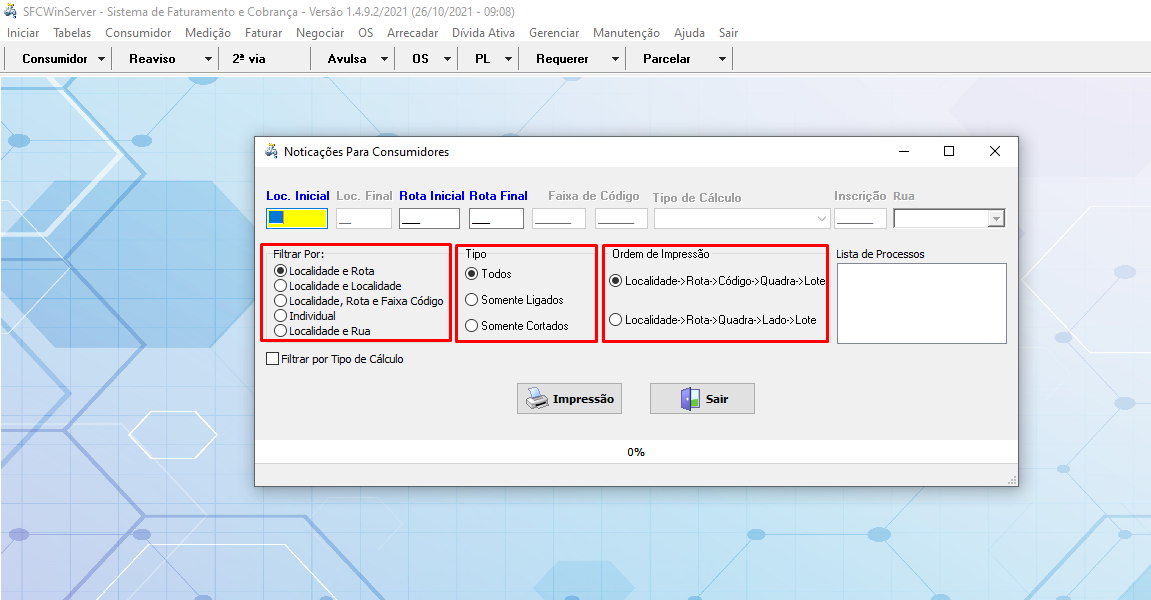Click inside the Lista de Processos box
The image size is (1151, 600).
coord(921,303)
